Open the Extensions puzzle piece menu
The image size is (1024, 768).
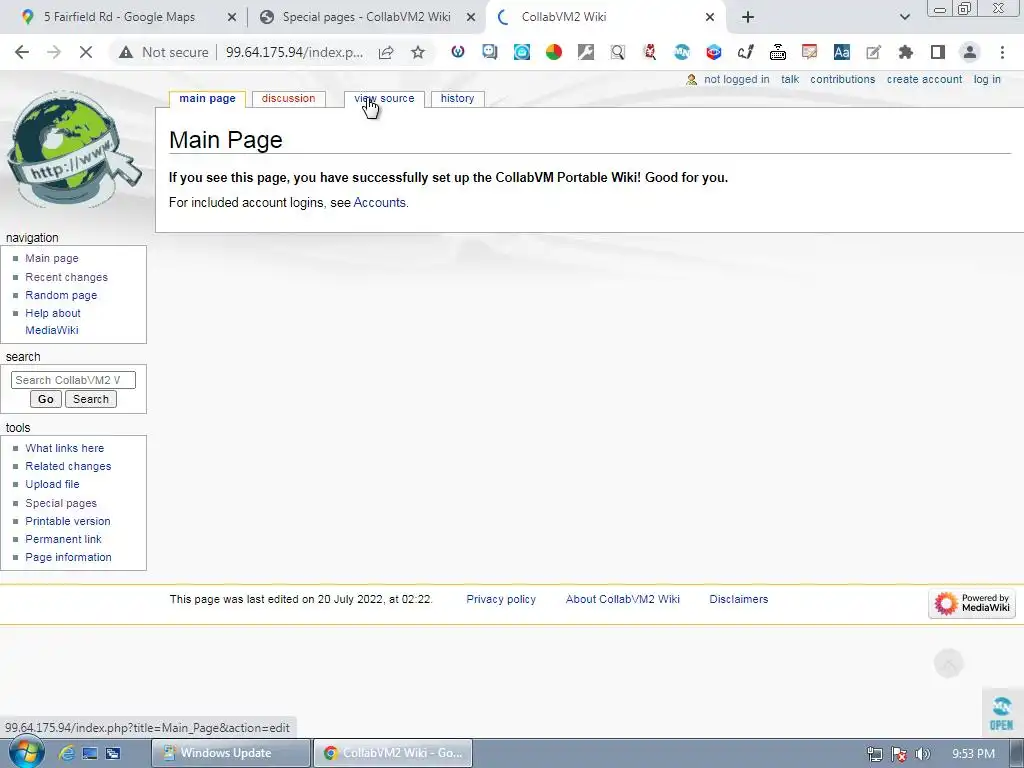tap(906, 52)
